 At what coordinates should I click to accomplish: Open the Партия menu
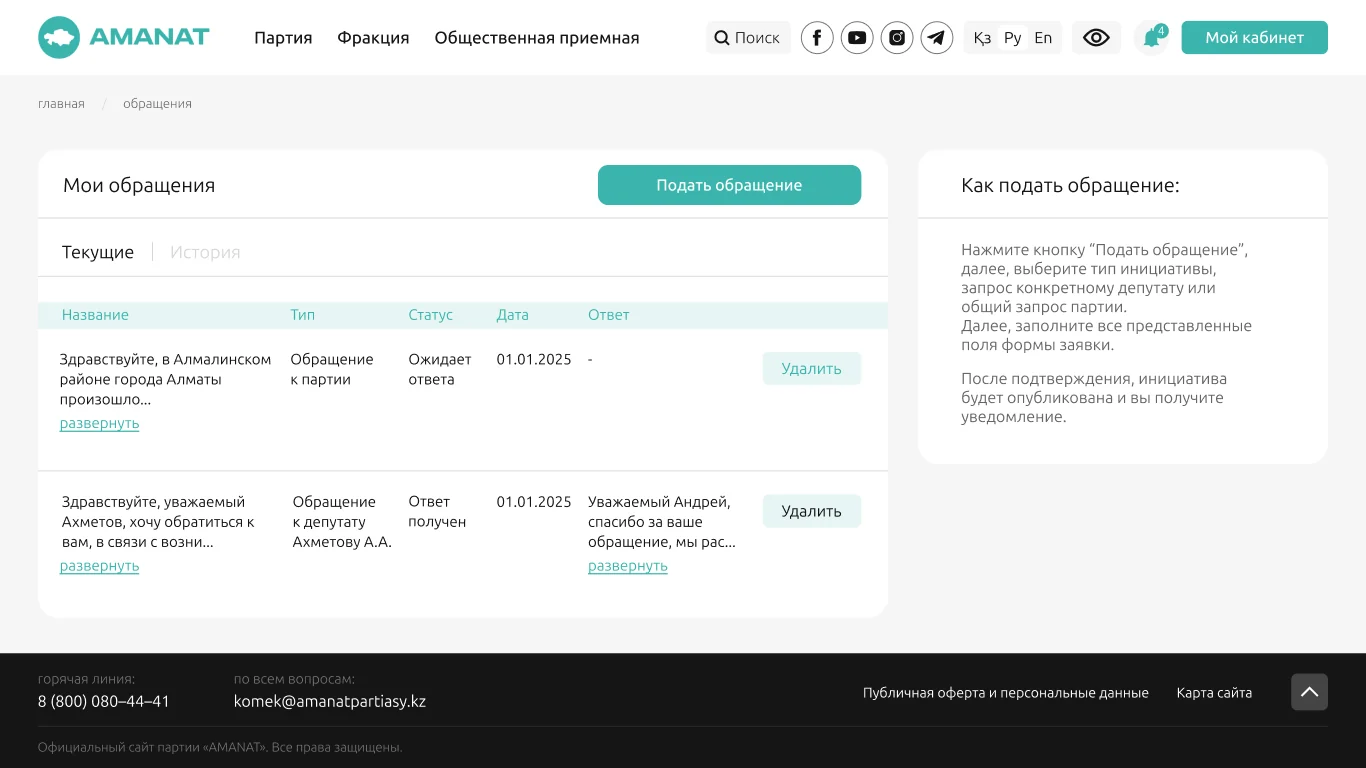click(283, 38)
